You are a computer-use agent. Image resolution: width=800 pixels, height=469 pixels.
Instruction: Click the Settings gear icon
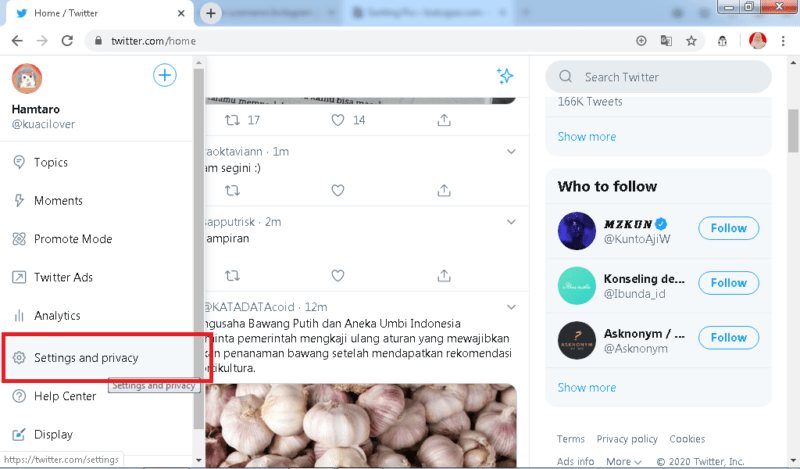point(19,358)
